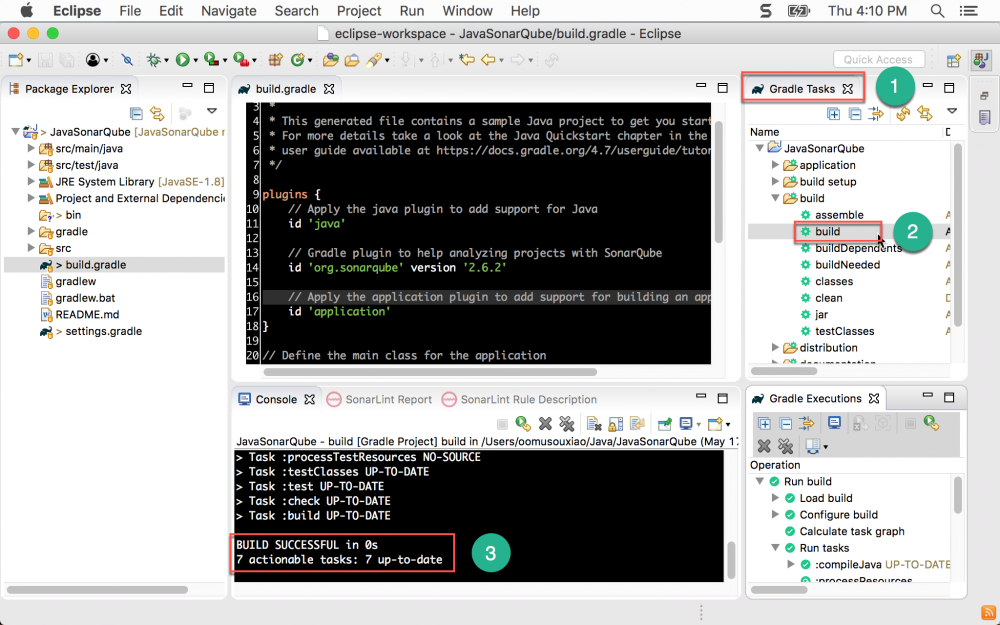Toggle Link with Editor in Package Explorer
The image size is (1000, 625).
click(157, 114)
